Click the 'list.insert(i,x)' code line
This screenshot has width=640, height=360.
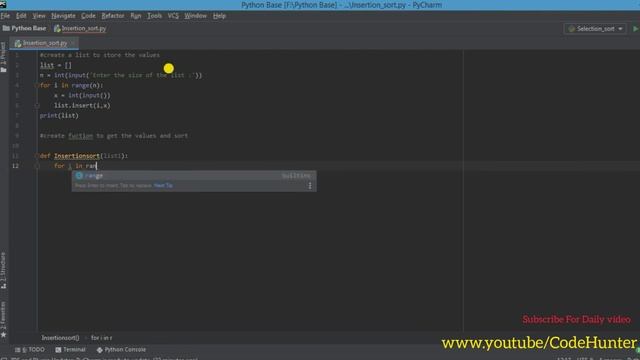[82, 105]
